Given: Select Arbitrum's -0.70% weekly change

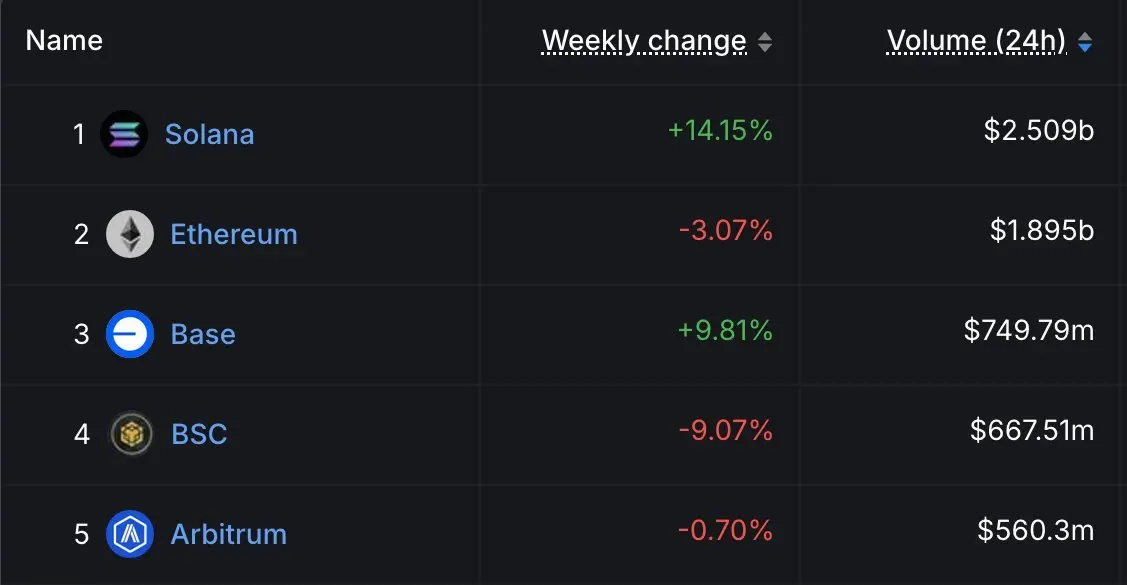Looking at the screenshot, I should [725, 530].
